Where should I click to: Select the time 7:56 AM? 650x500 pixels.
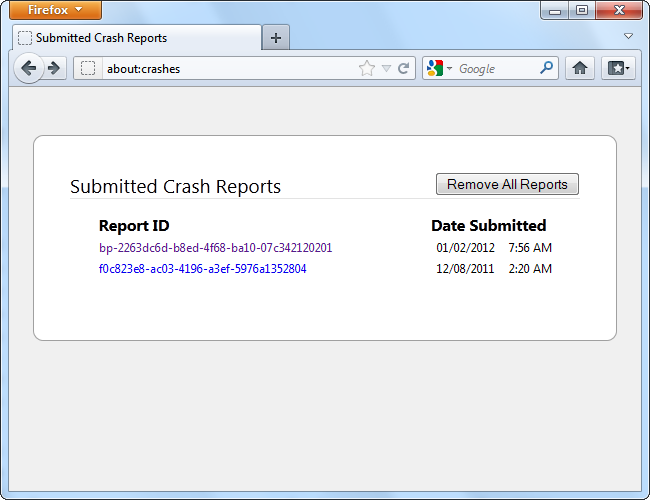(x=530, y=248)
